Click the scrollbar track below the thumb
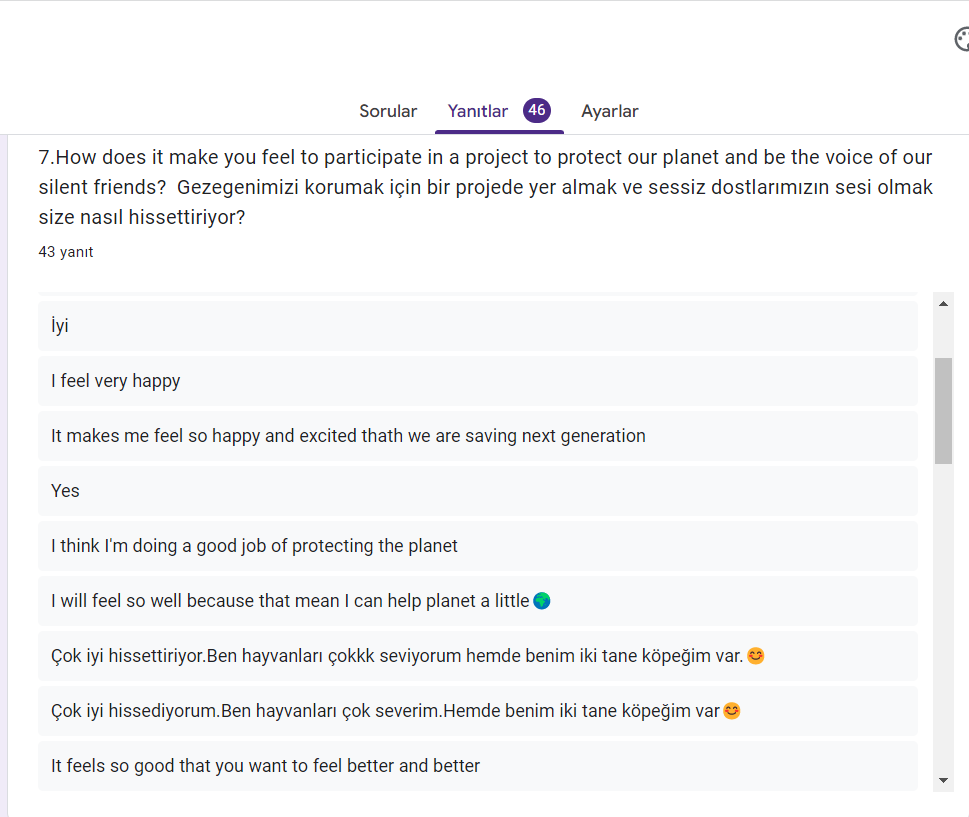 [x=943, y=620]
